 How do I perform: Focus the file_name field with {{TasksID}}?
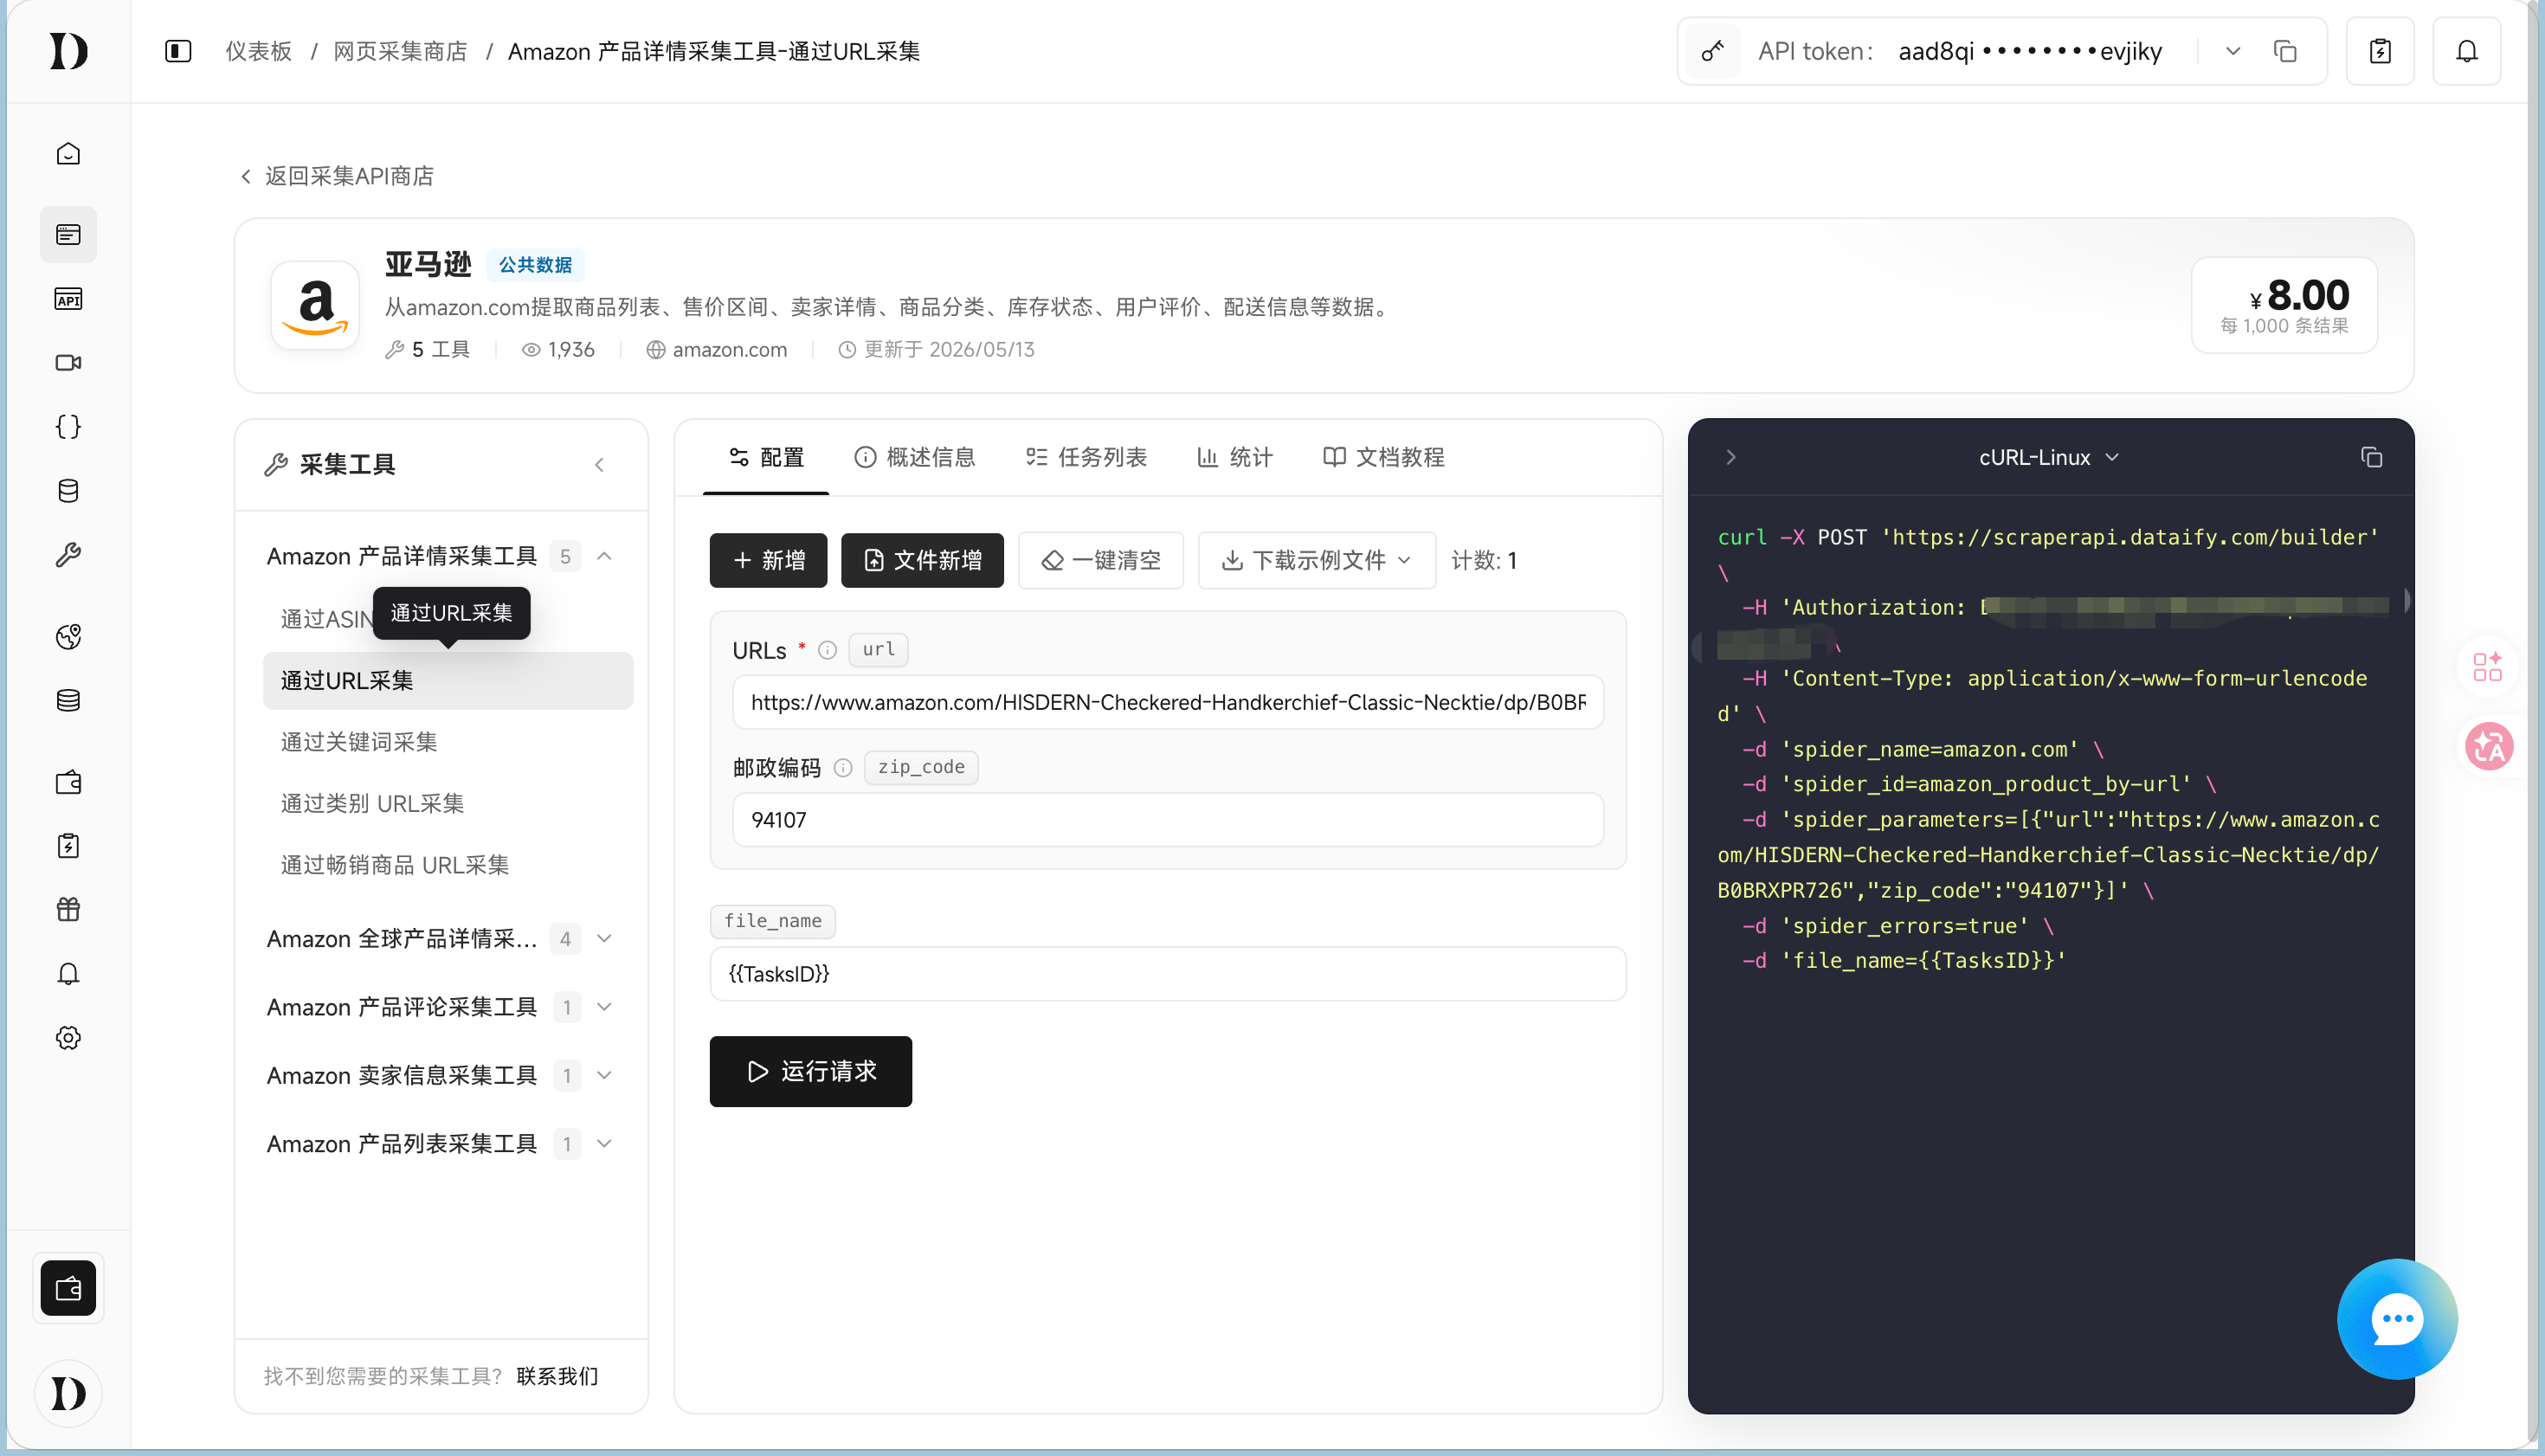coord(1168,975)
